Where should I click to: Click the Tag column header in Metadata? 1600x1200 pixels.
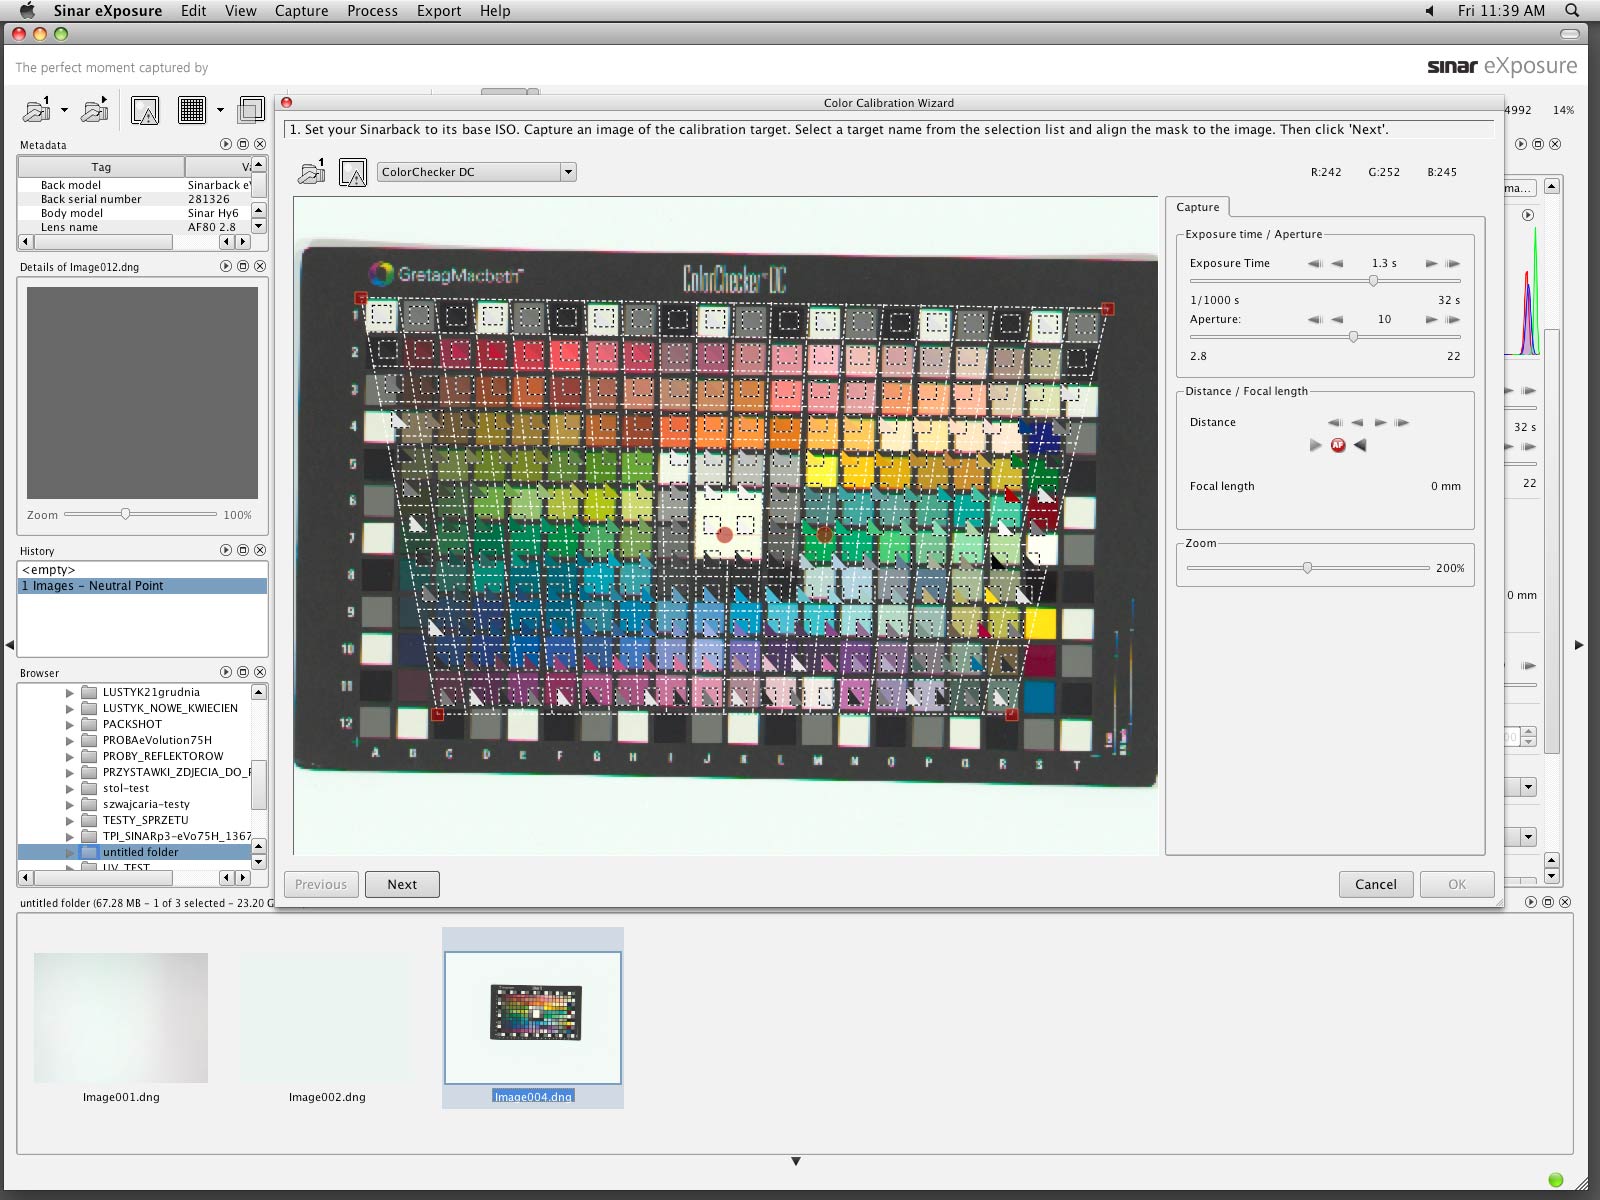101,167
